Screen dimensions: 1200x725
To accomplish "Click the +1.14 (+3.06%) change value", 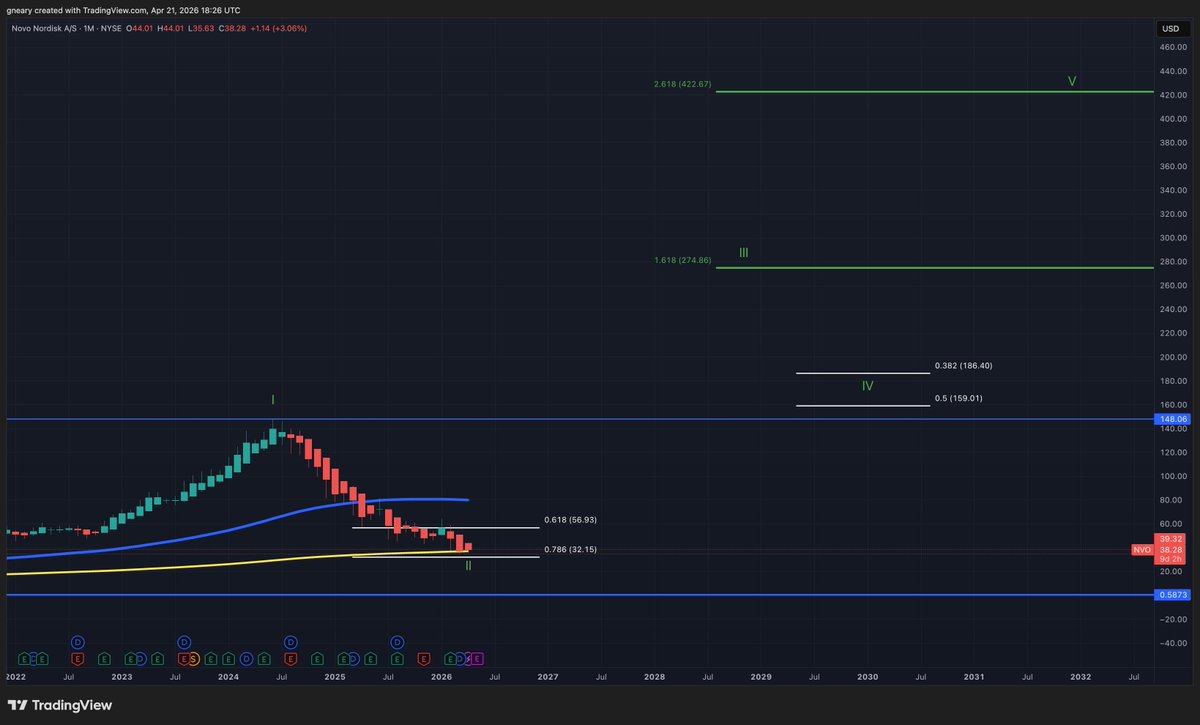I will (279, 28).
